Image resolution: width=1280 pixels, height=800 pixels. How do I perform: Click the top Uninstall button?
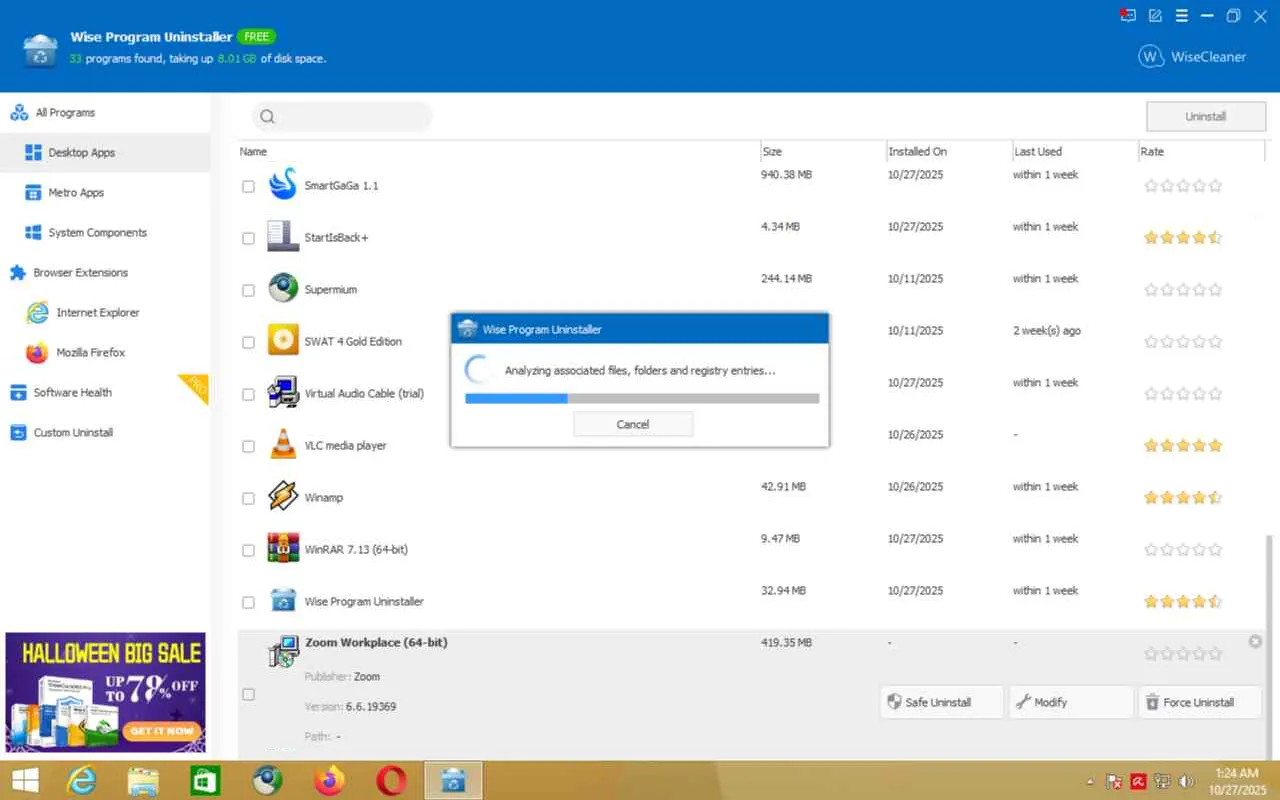pyautogui.click(x=1205, y=117)
